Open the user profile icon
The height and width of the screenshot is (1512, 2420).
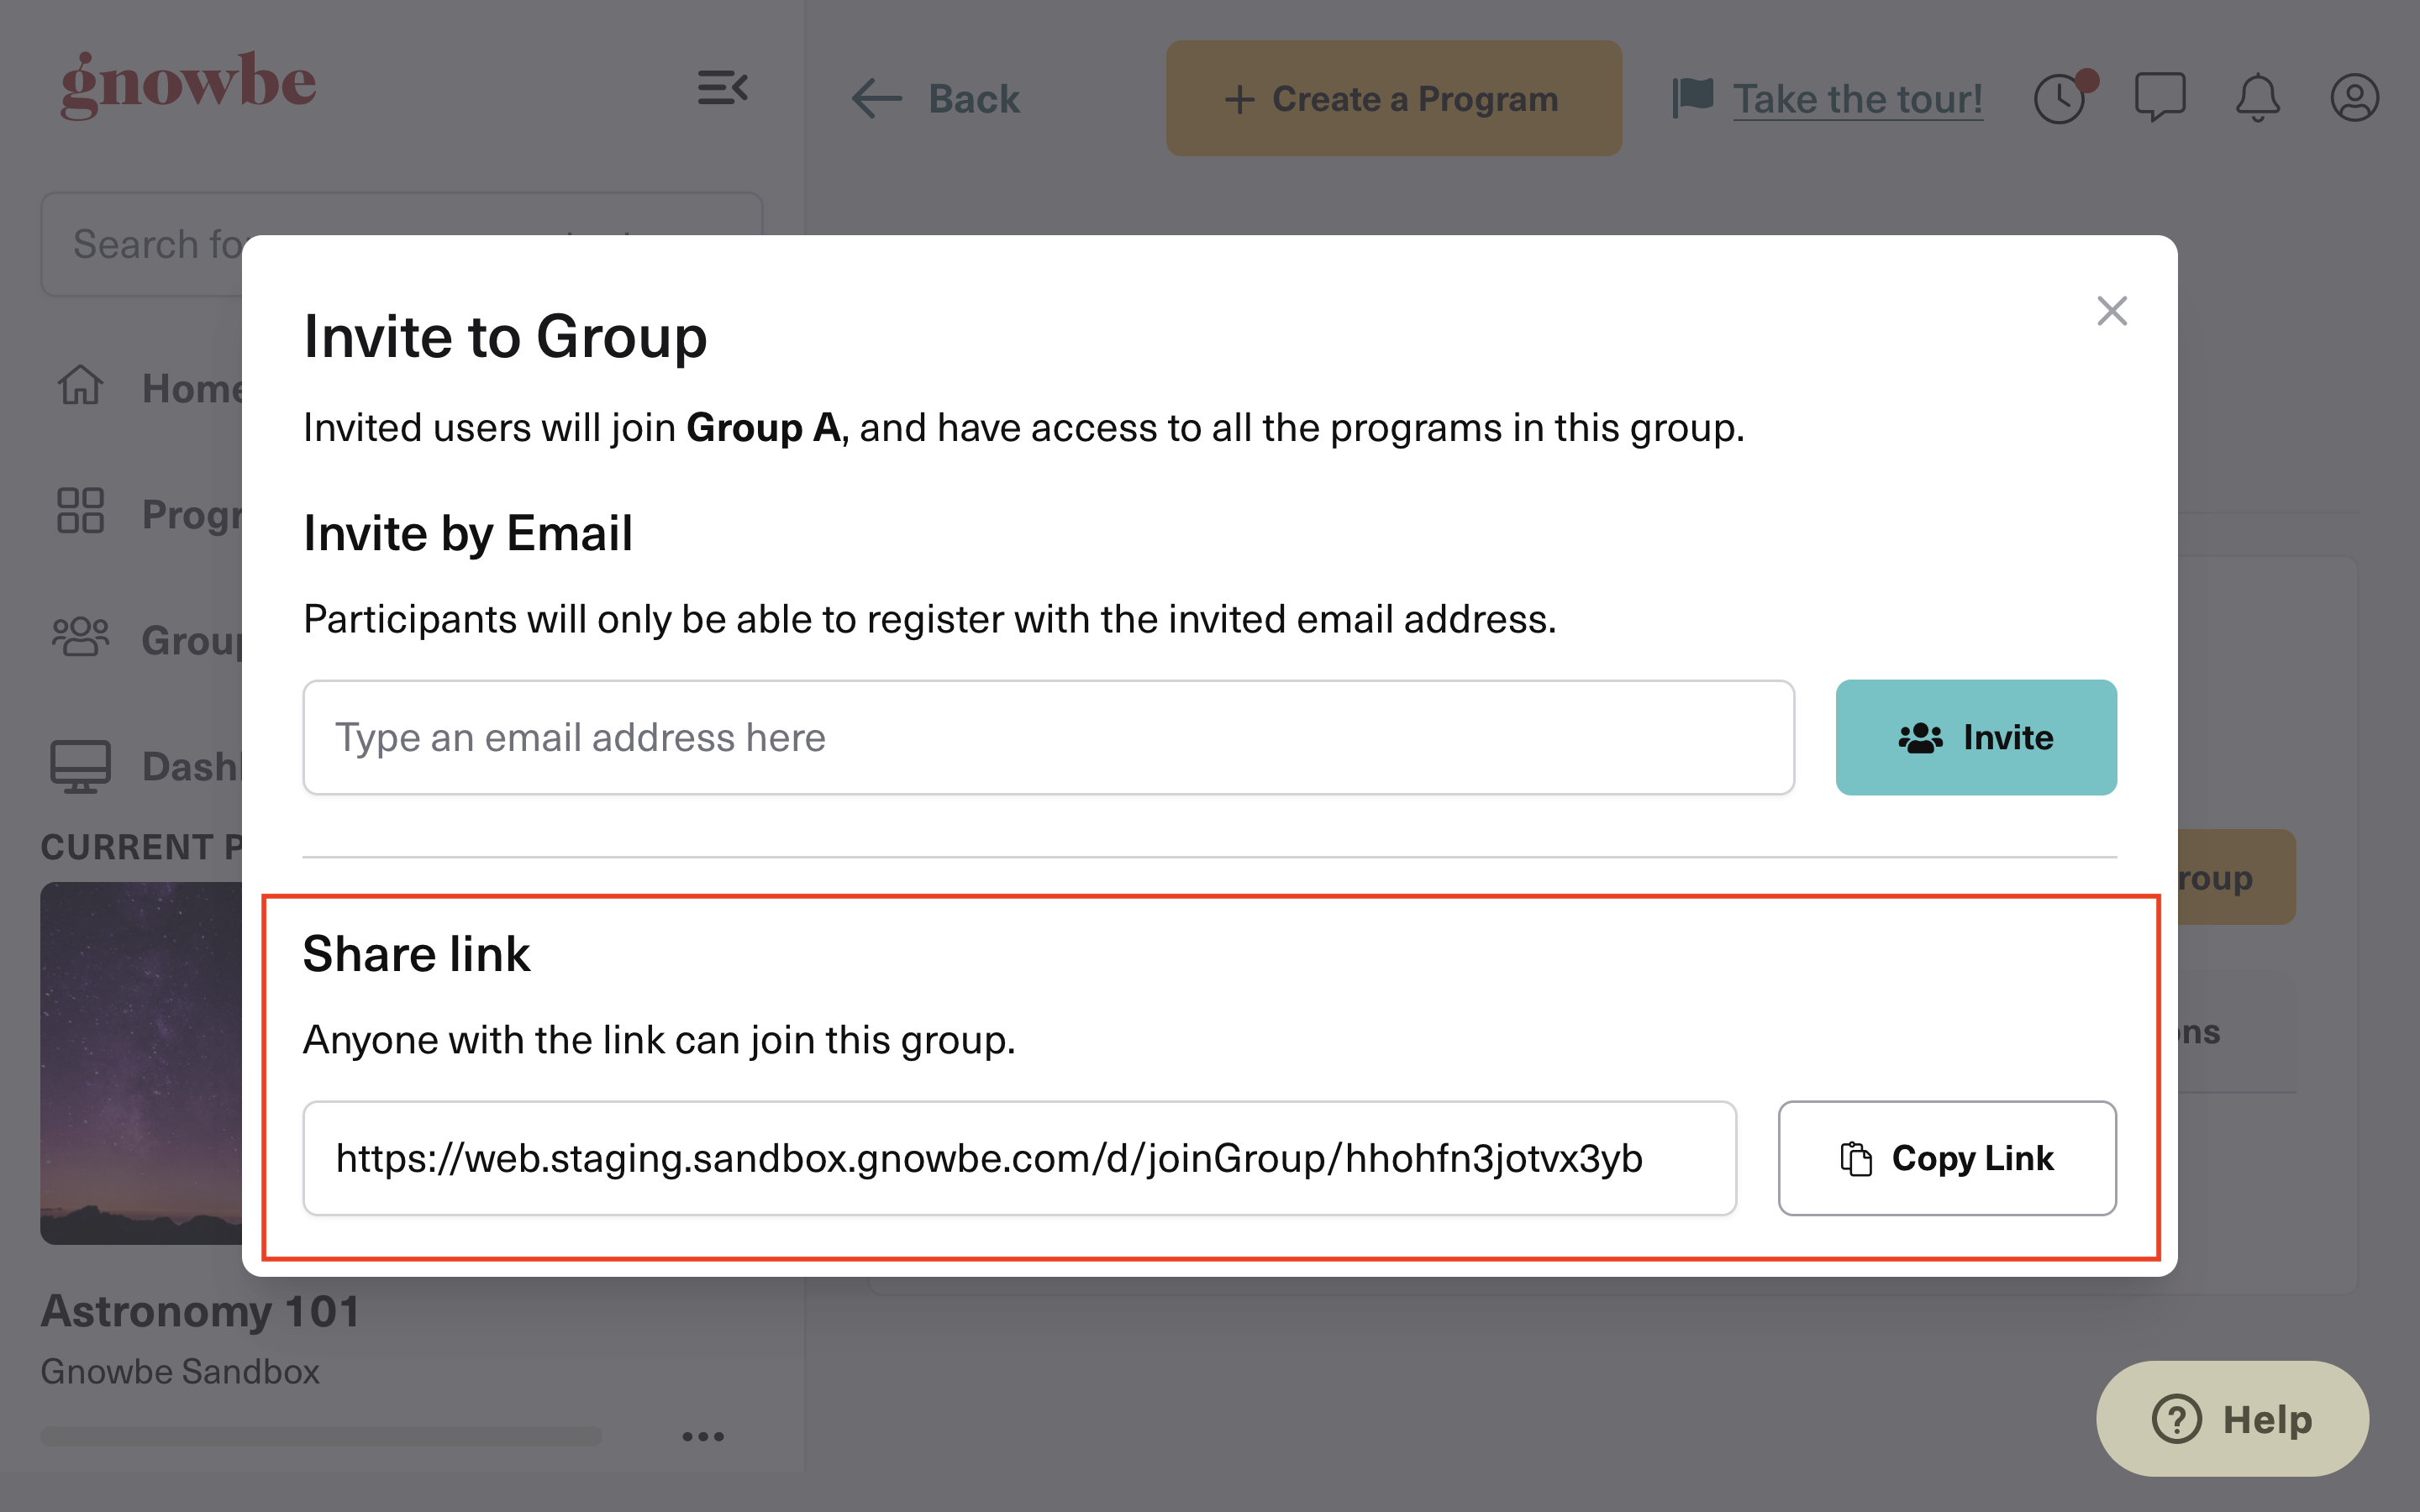click(x=2354, y=98)
